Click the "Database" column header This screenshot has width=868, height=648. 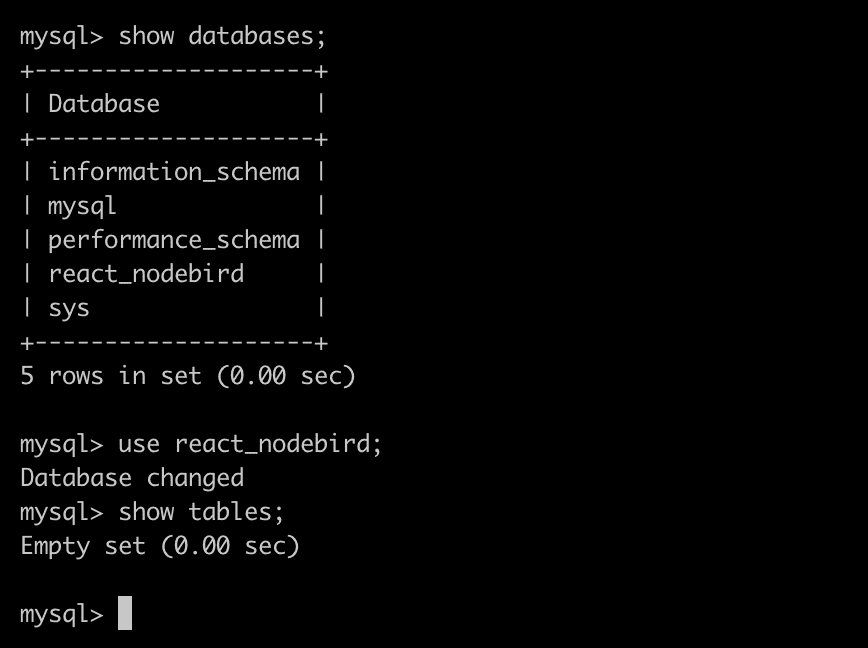pos(104,104)
